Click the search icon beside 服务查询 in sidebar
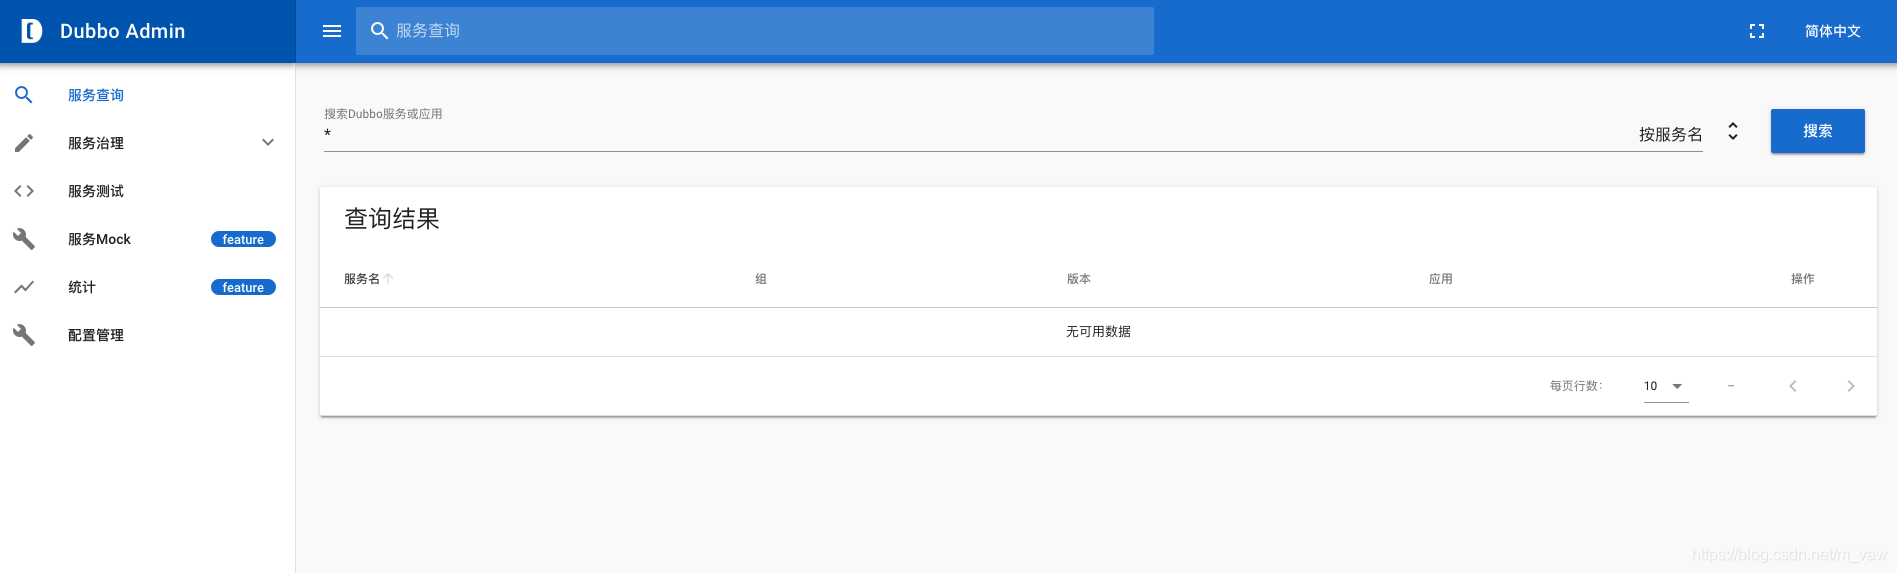 [x=24, y=95]
